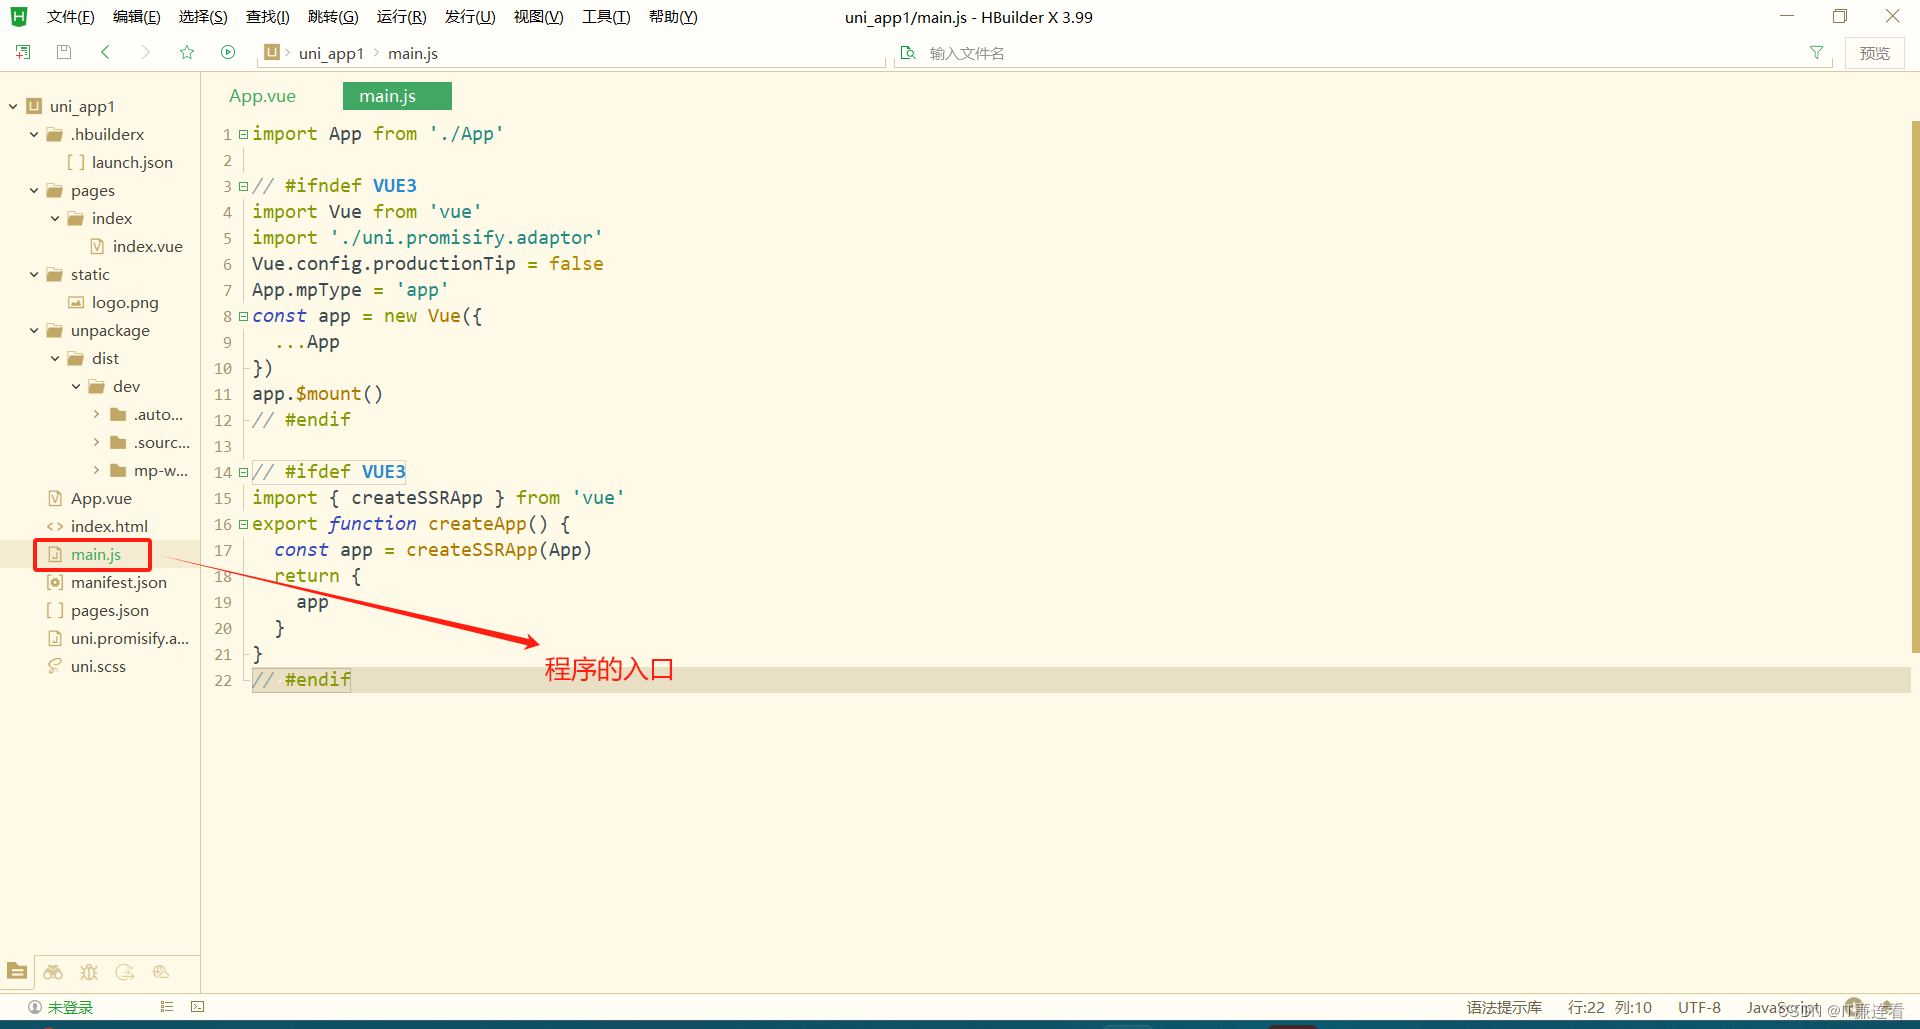Open the cloud web panel icon

click(161, 971)
